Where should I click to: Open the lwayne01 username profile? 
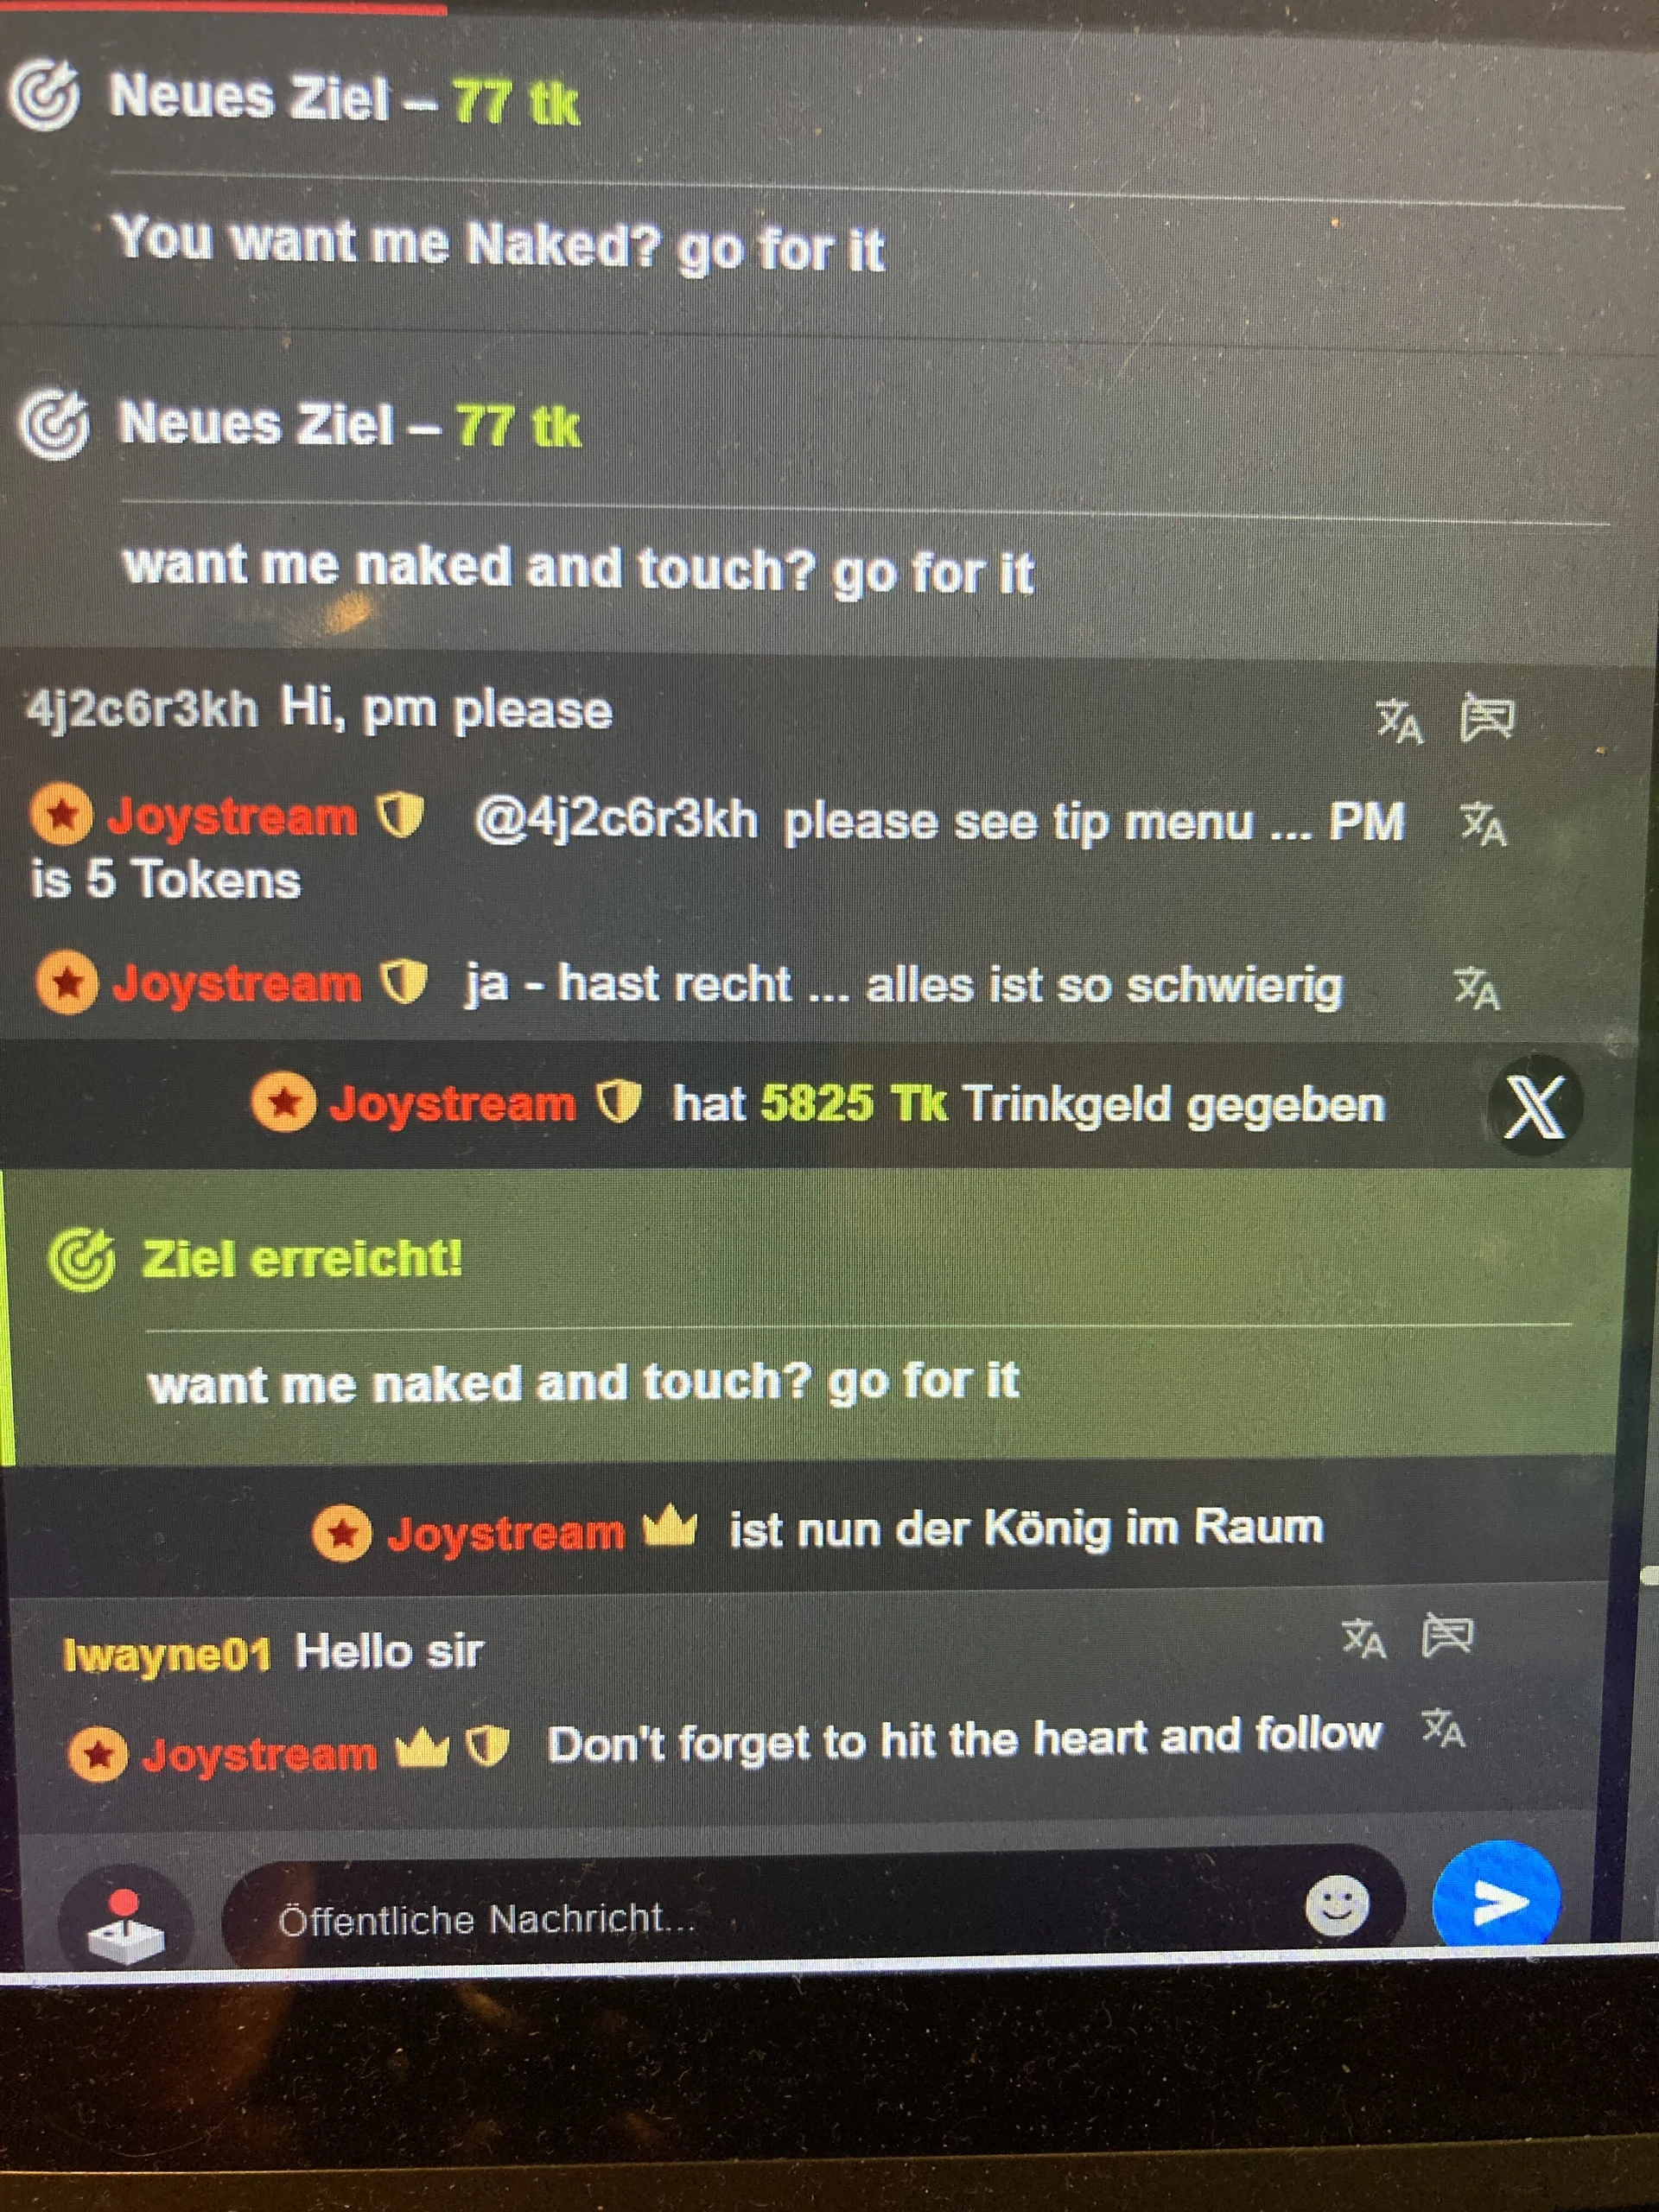(167, 1655)
